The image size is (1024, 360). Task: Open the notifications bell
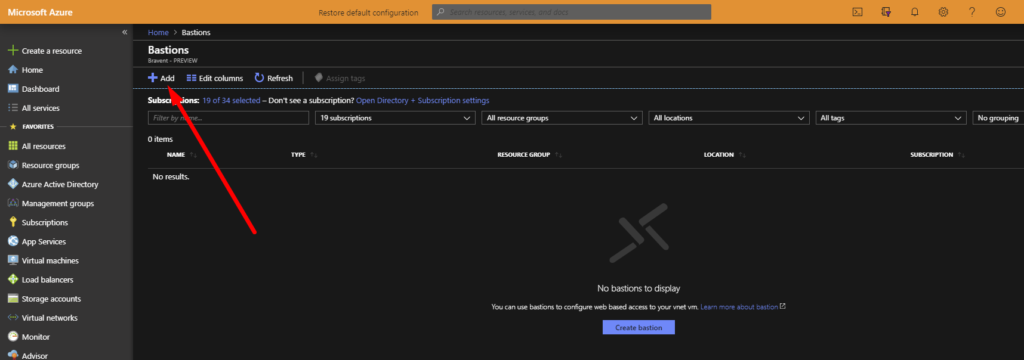914,12
